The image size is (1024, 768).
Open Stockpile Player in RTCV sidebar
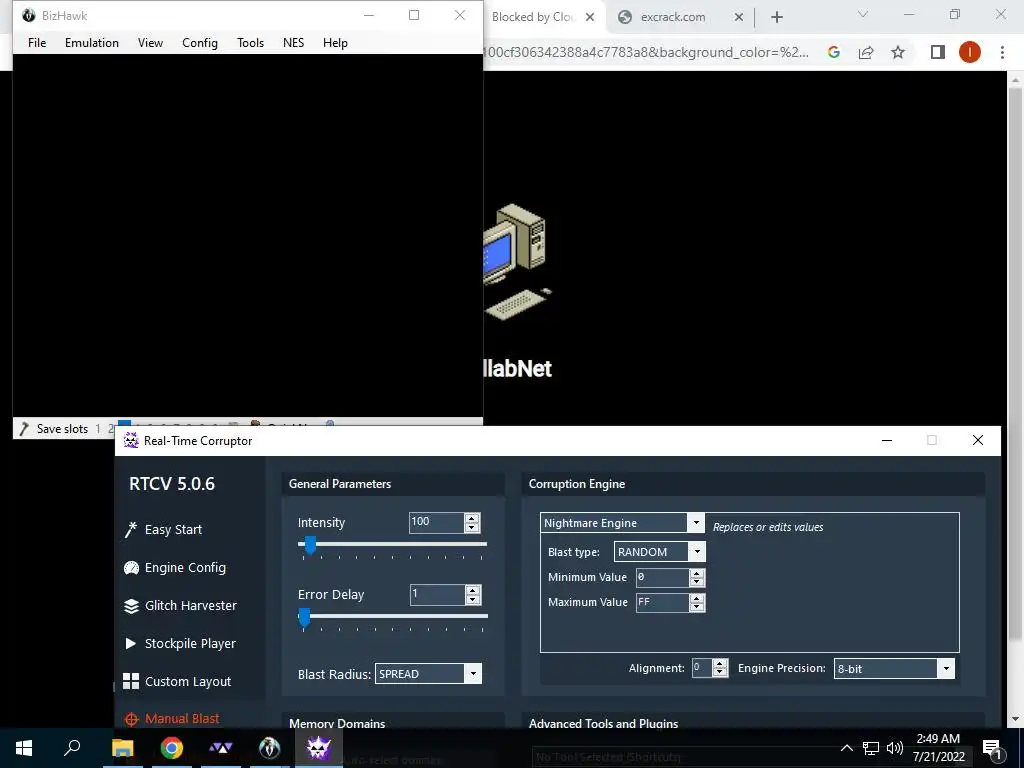point(190,643)
